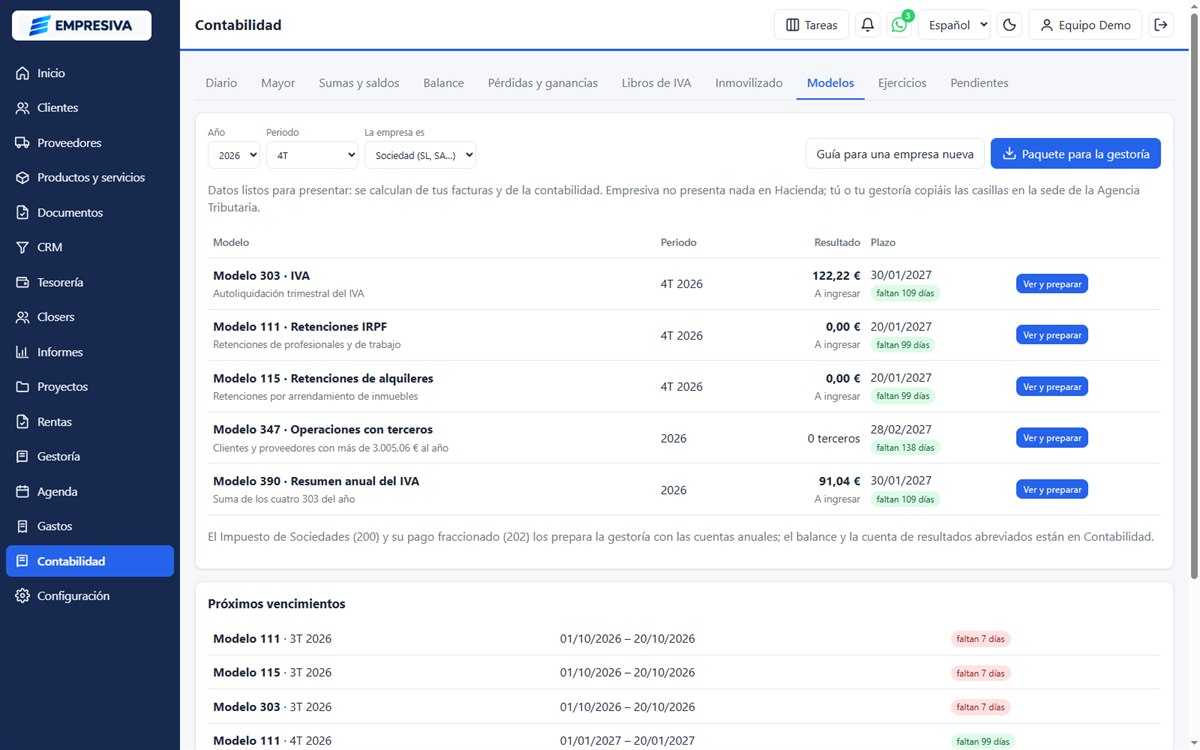
Task: Open Closers in the sidebar
Action: tap(90, 317)
